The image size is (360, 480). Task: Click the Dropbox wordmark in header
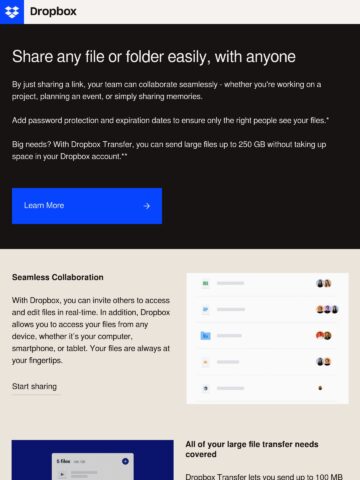[x=53, y=12]
